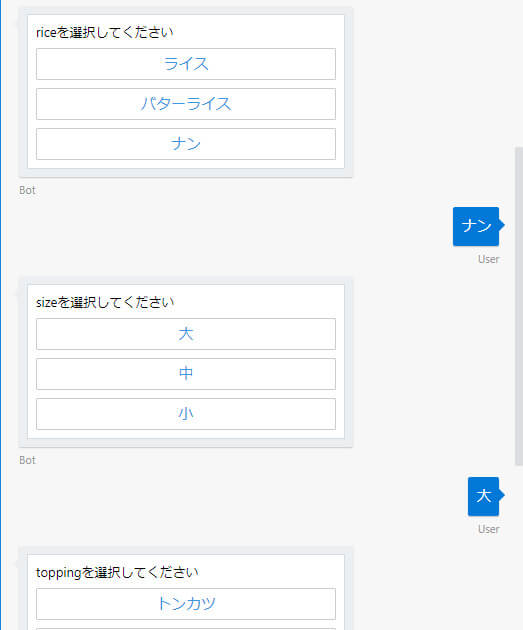
Task: Click the Bot label under rice card
Action: 27,190
